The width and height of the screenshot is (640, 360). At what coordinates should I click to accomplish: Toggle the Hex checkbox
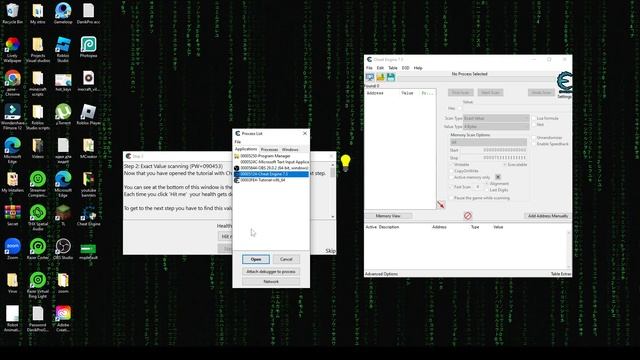pyautogui.click(x=460, y=108)
